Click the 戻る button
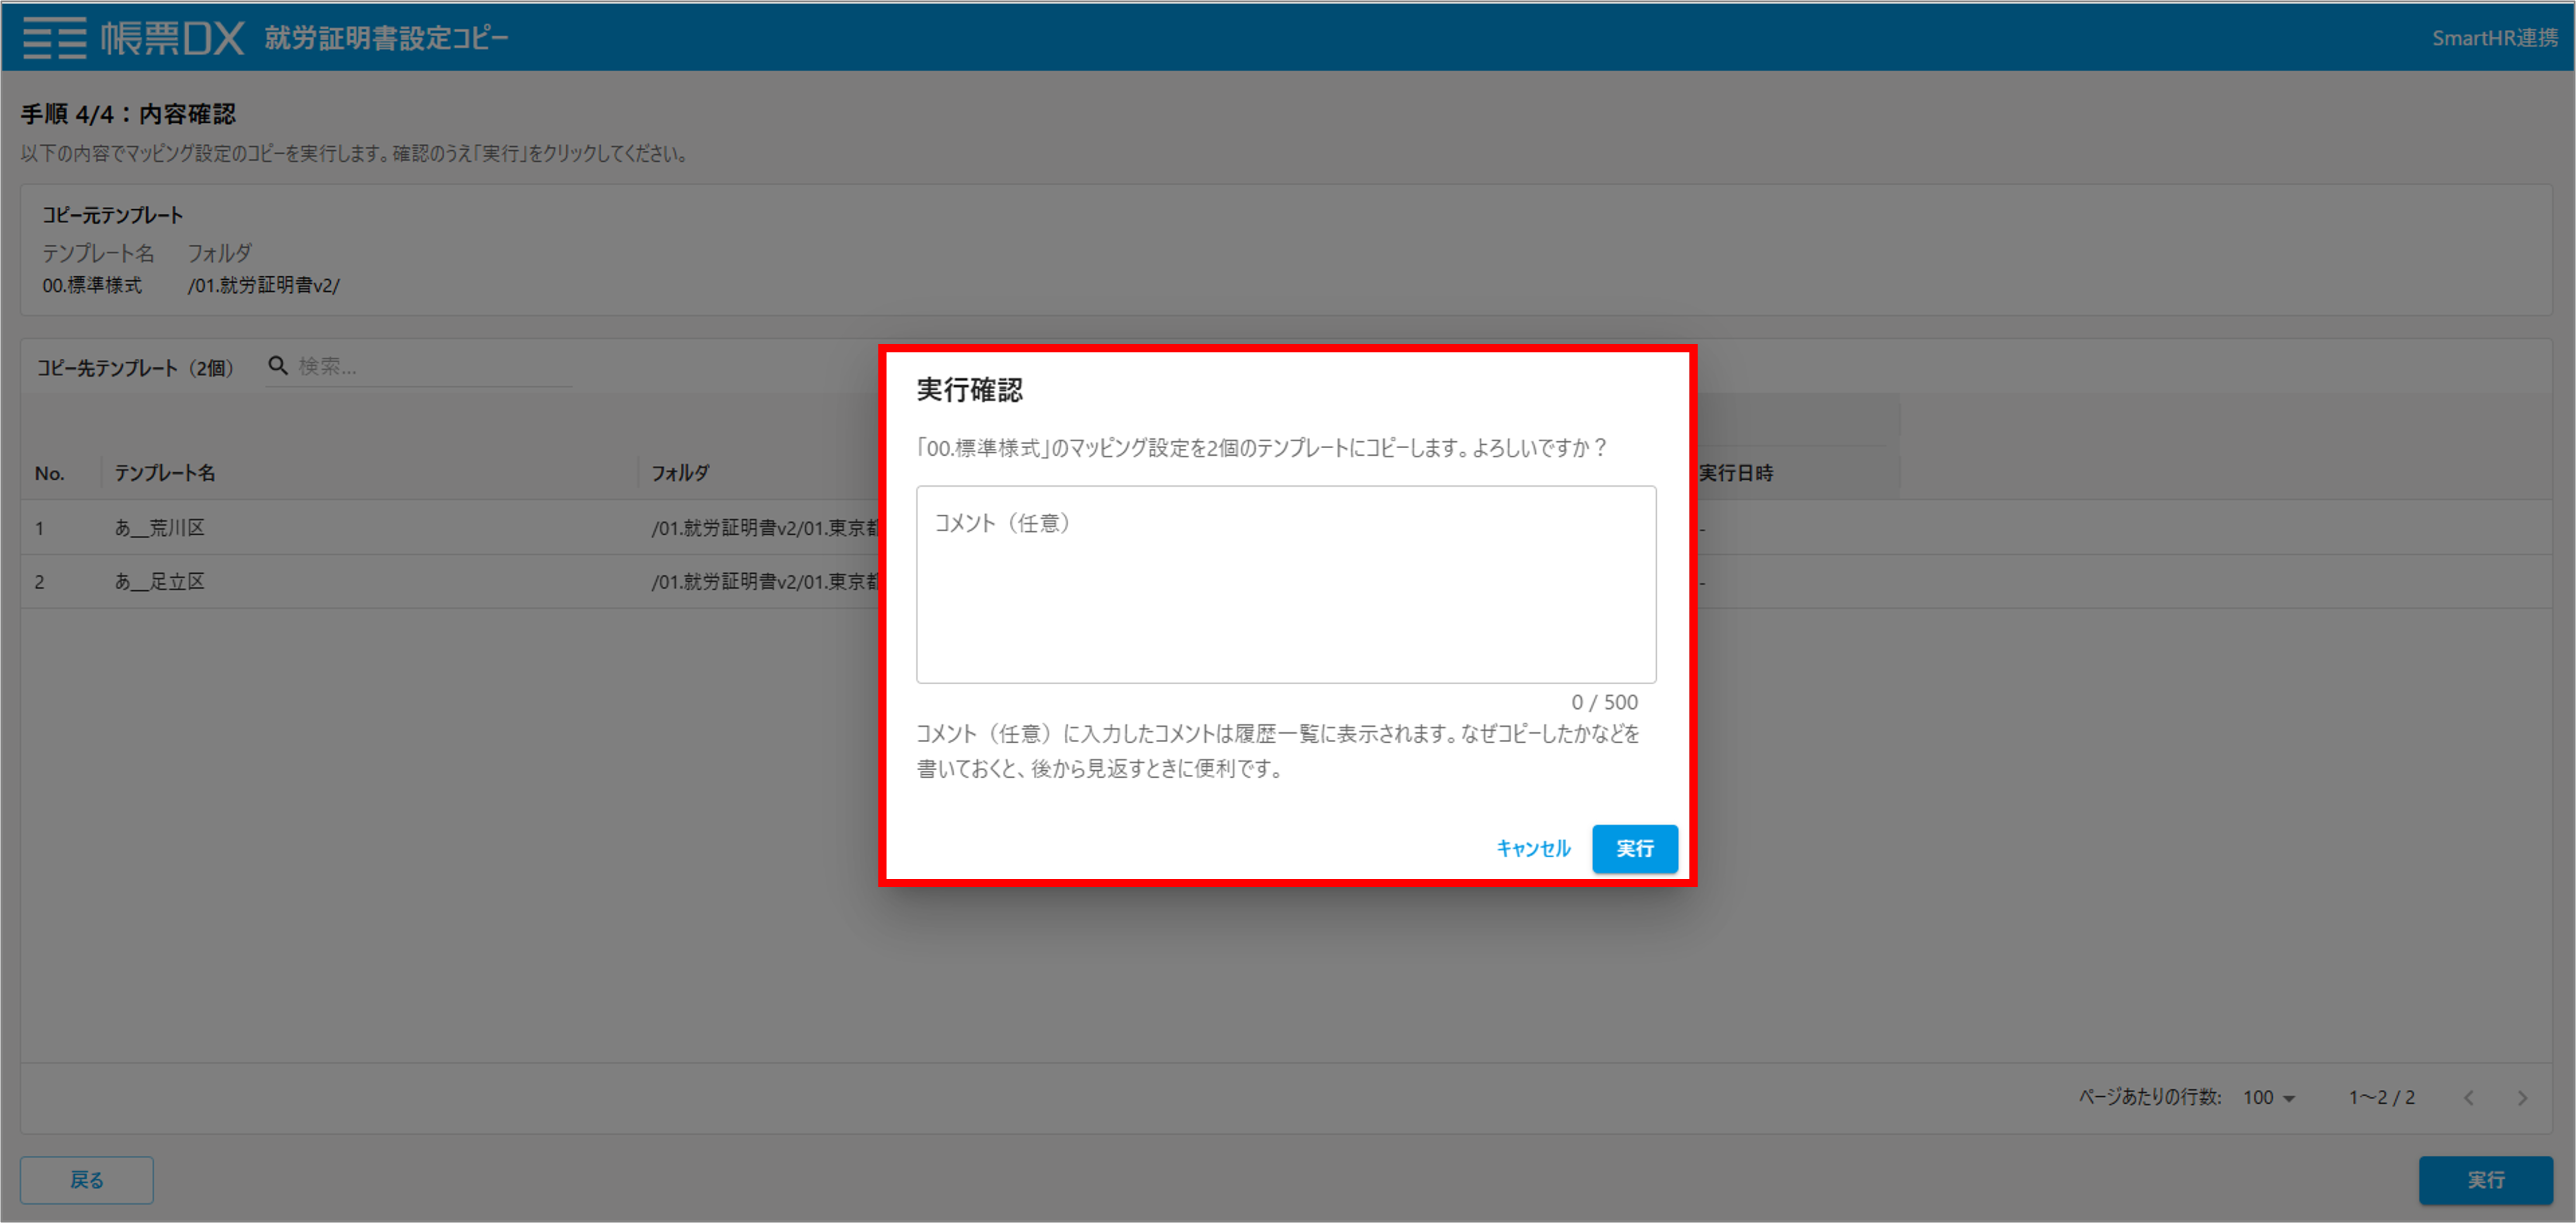Screen dimensions: 2576x1223 (87, 1180)
